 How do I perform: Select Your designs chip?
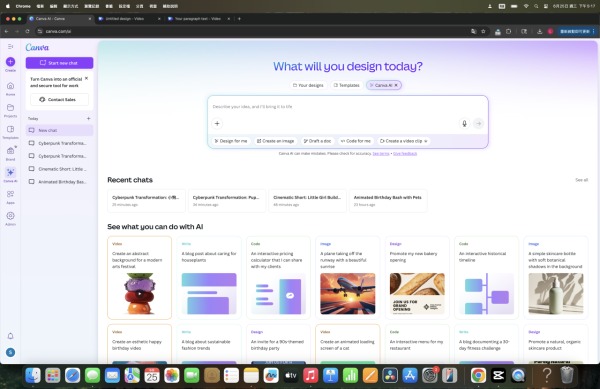[308, 85]
